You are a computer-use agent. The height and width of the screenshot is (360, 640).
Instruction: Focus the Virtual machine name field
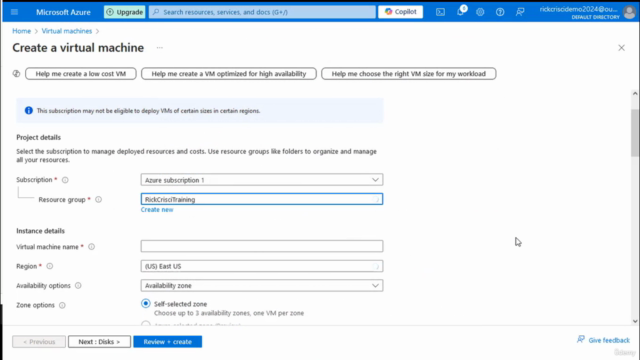coord(262,246)
